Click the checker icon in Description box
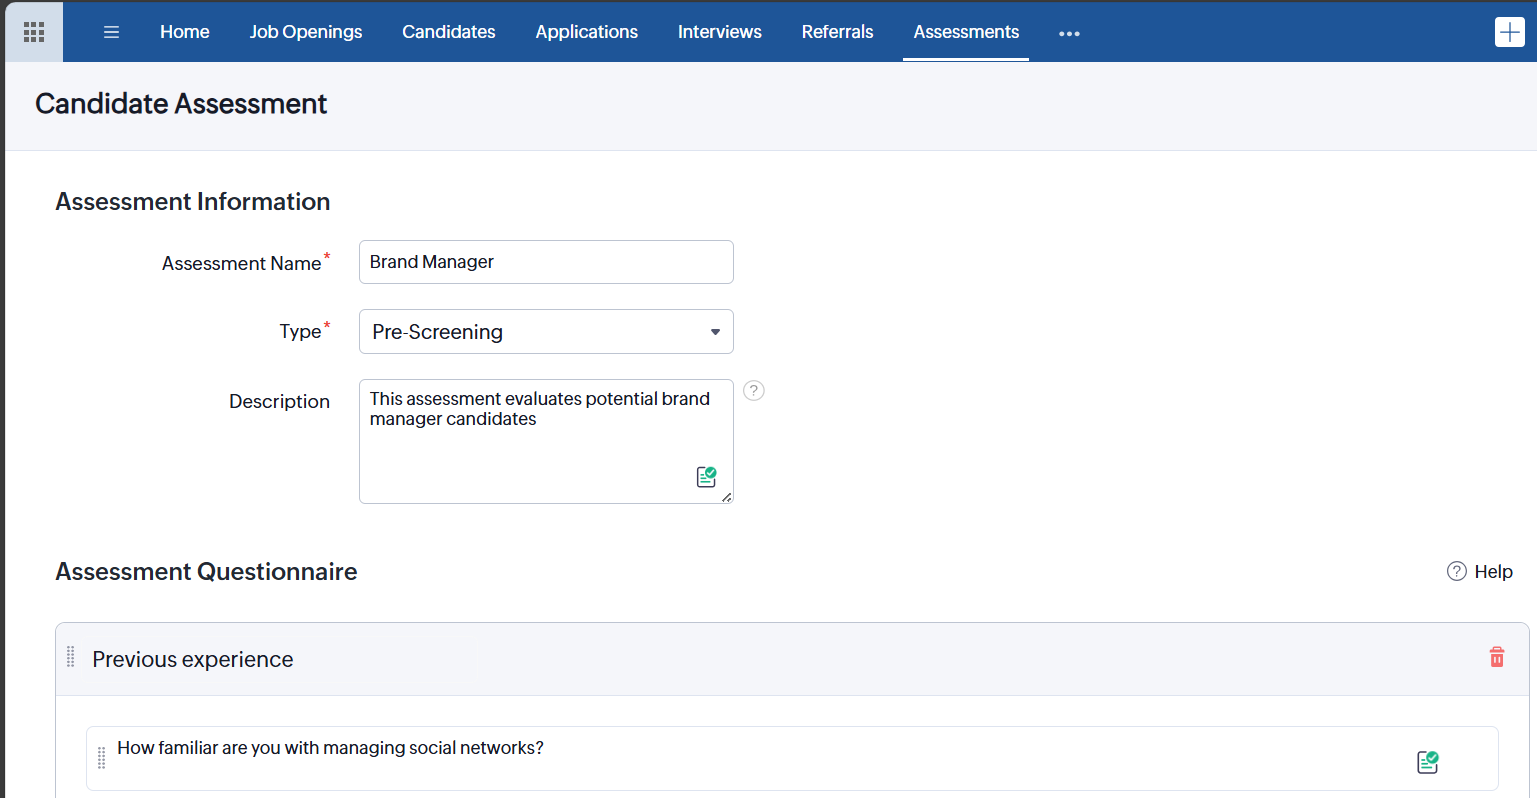 (x=706, y=477)
